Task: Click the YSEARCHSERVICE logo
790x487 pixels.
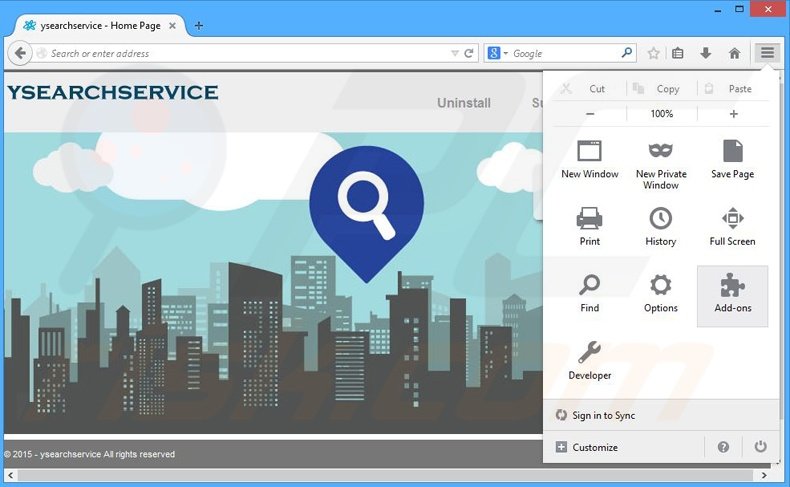Action: [x=112, y=92]
